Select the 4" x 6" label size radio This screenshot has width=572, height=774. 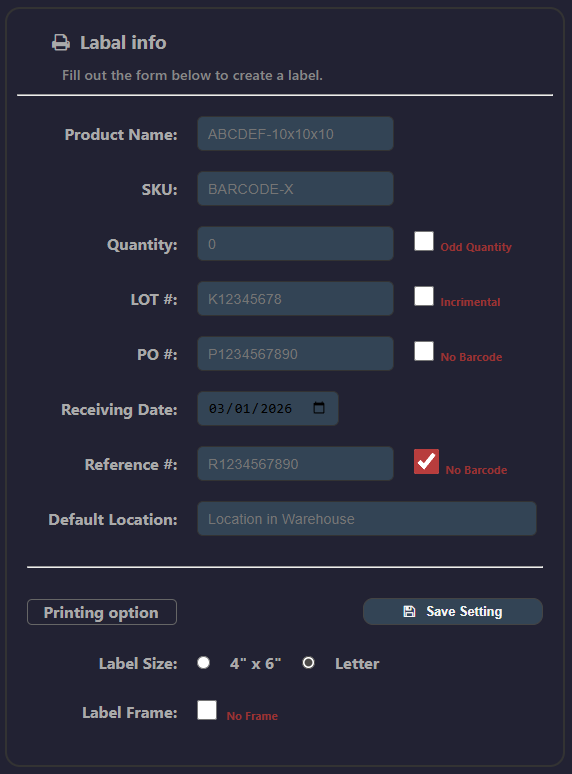203,662
